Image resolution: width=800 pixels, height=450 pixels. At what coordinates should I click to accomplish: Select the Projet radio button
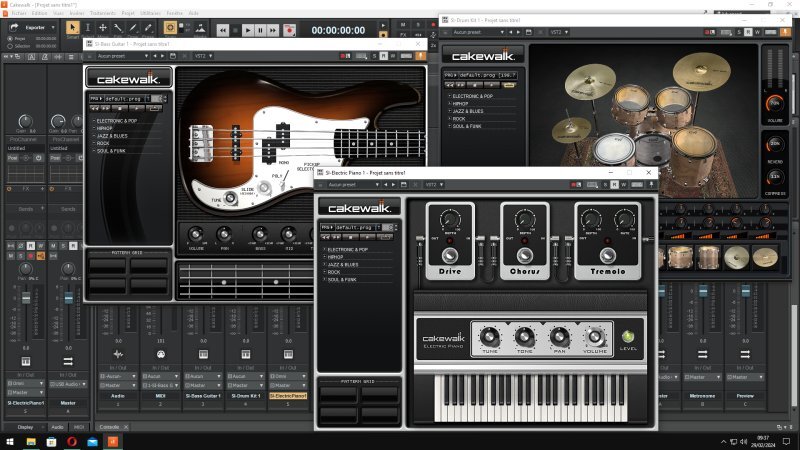10,39
